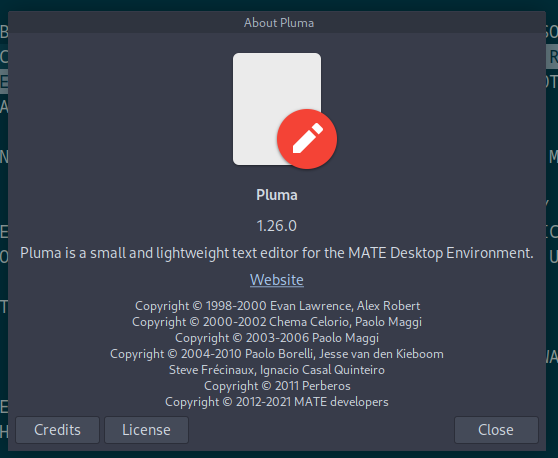Click the 2004-2010 Paolo Borelli copyright line

coord(277,354)
